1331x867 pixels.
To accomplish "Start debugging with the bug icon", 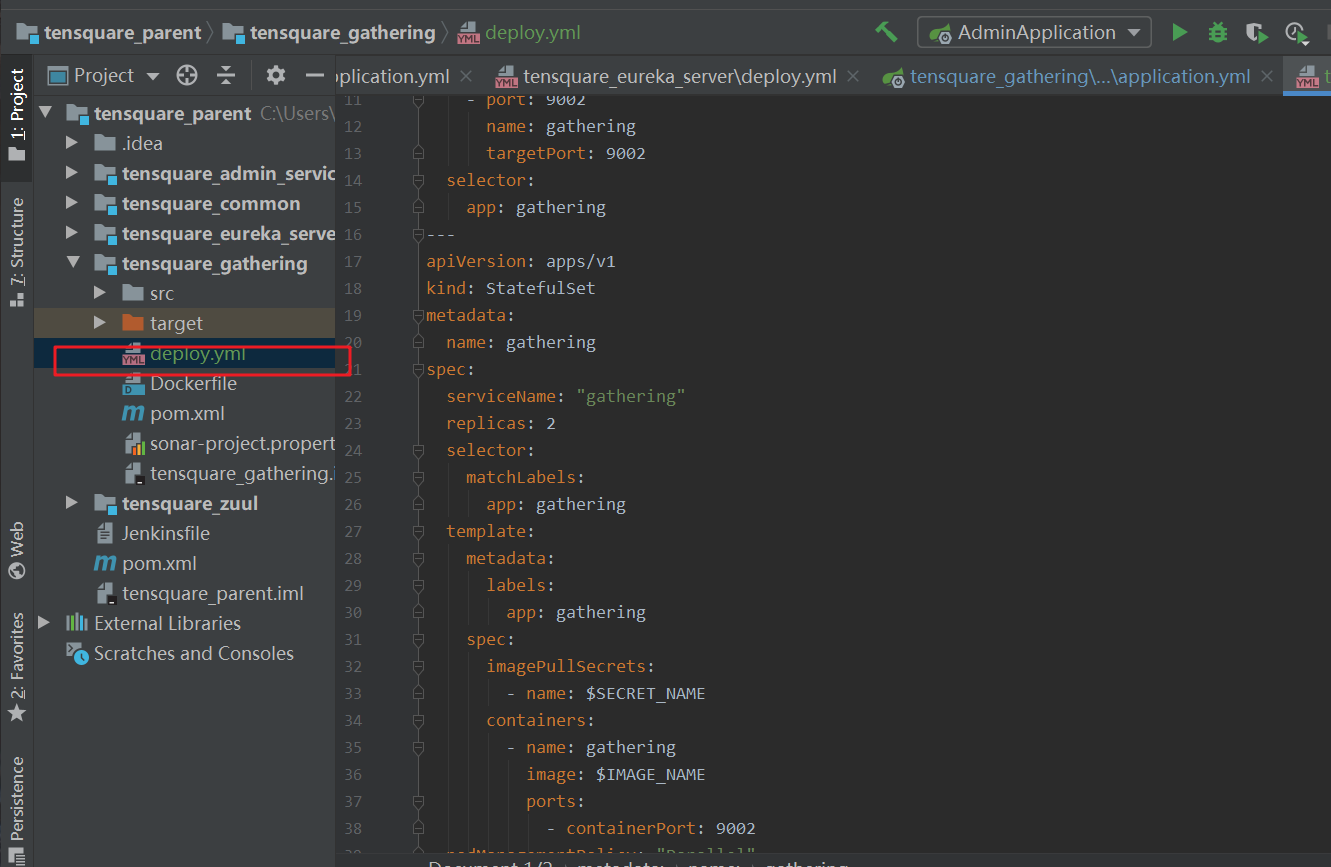I will point(1217,32).
